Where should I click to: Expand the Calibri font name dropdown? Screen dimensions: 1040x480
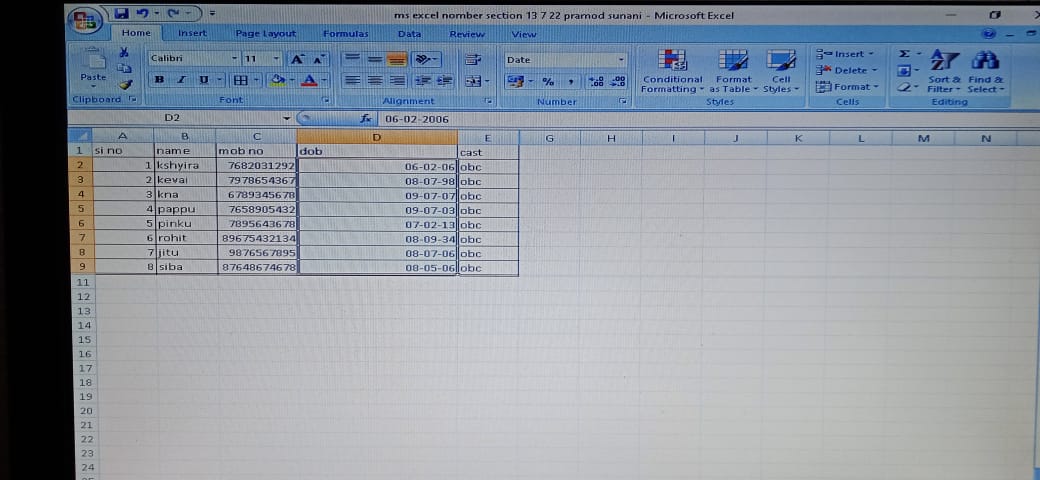point(235,59)
